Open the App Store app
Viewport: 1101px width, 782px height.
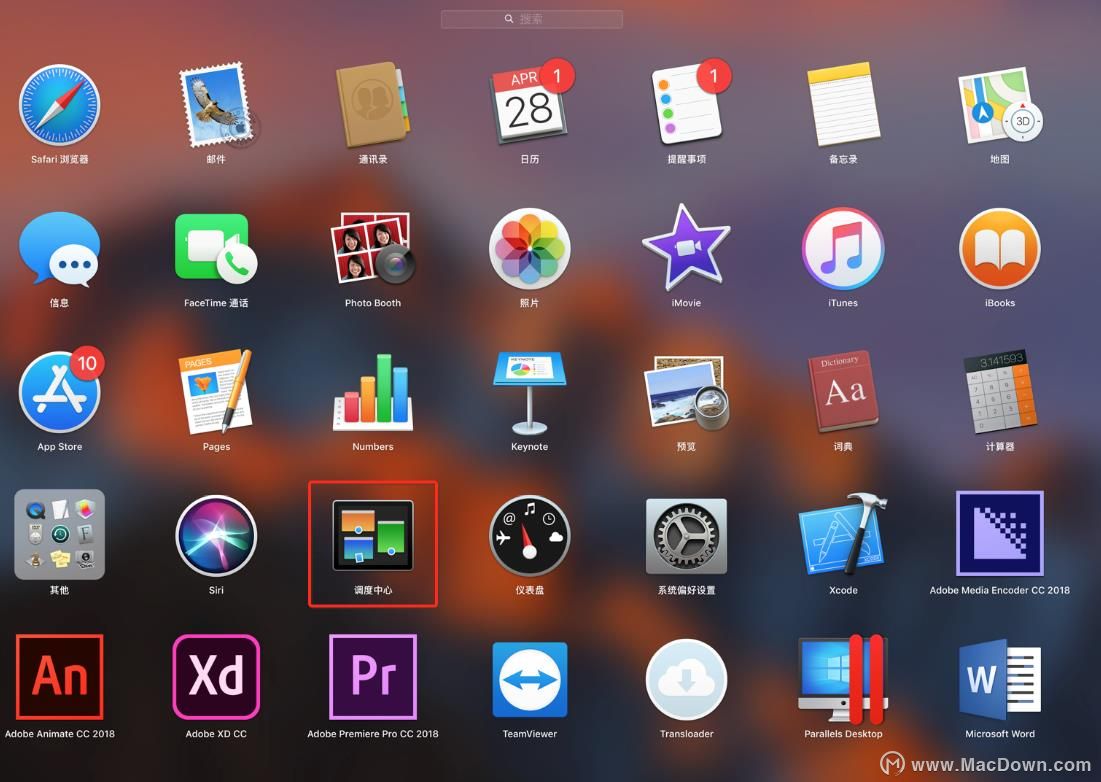pos(60,391)
